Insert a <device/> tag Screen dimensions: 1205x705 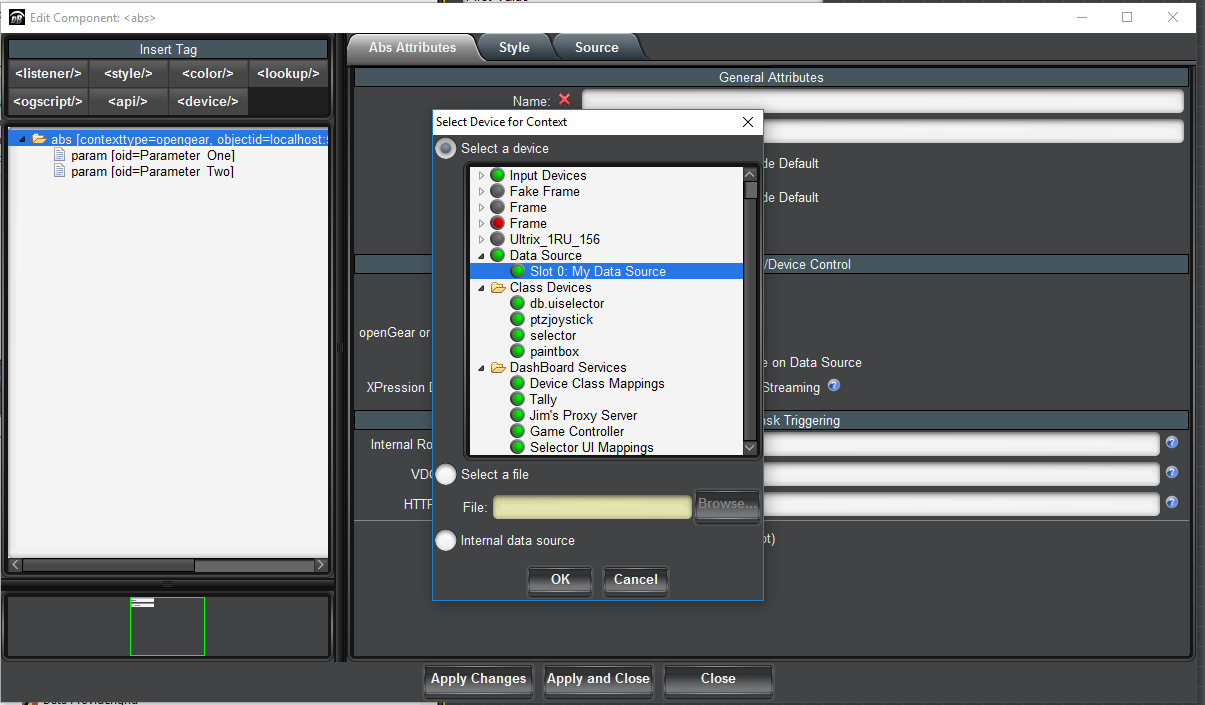pyautogui.click(x=208, y=101)
